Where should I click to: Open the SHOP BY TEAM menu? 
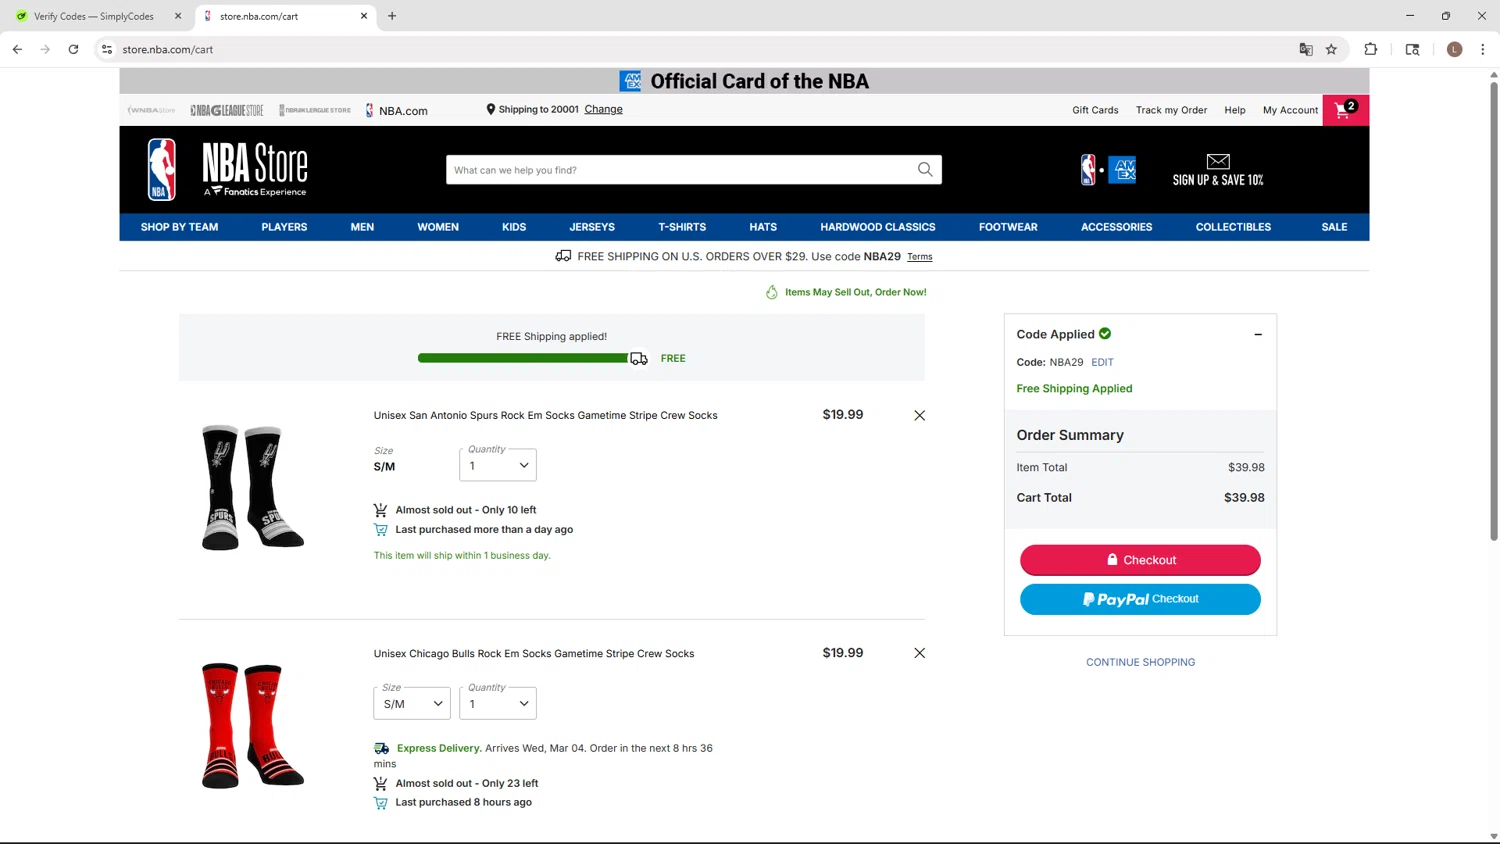[x=179, y=227]
